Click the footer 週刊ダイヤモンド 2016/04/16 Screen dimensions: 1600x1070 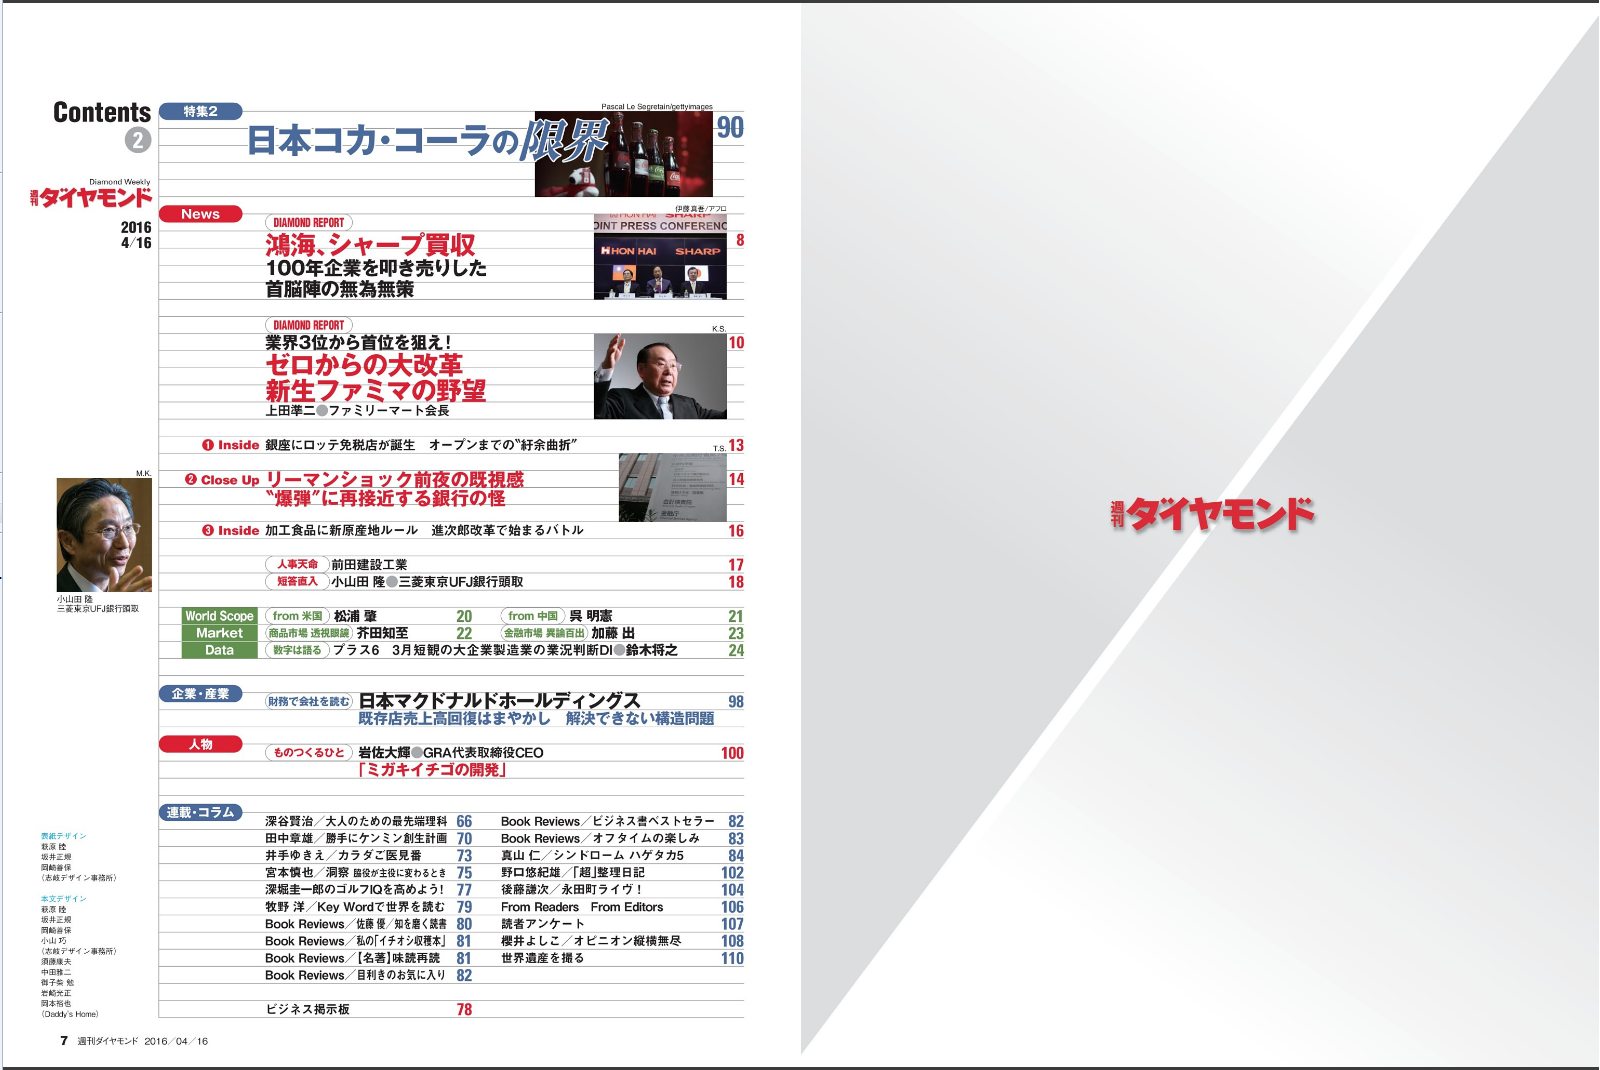pos(143,1041)
